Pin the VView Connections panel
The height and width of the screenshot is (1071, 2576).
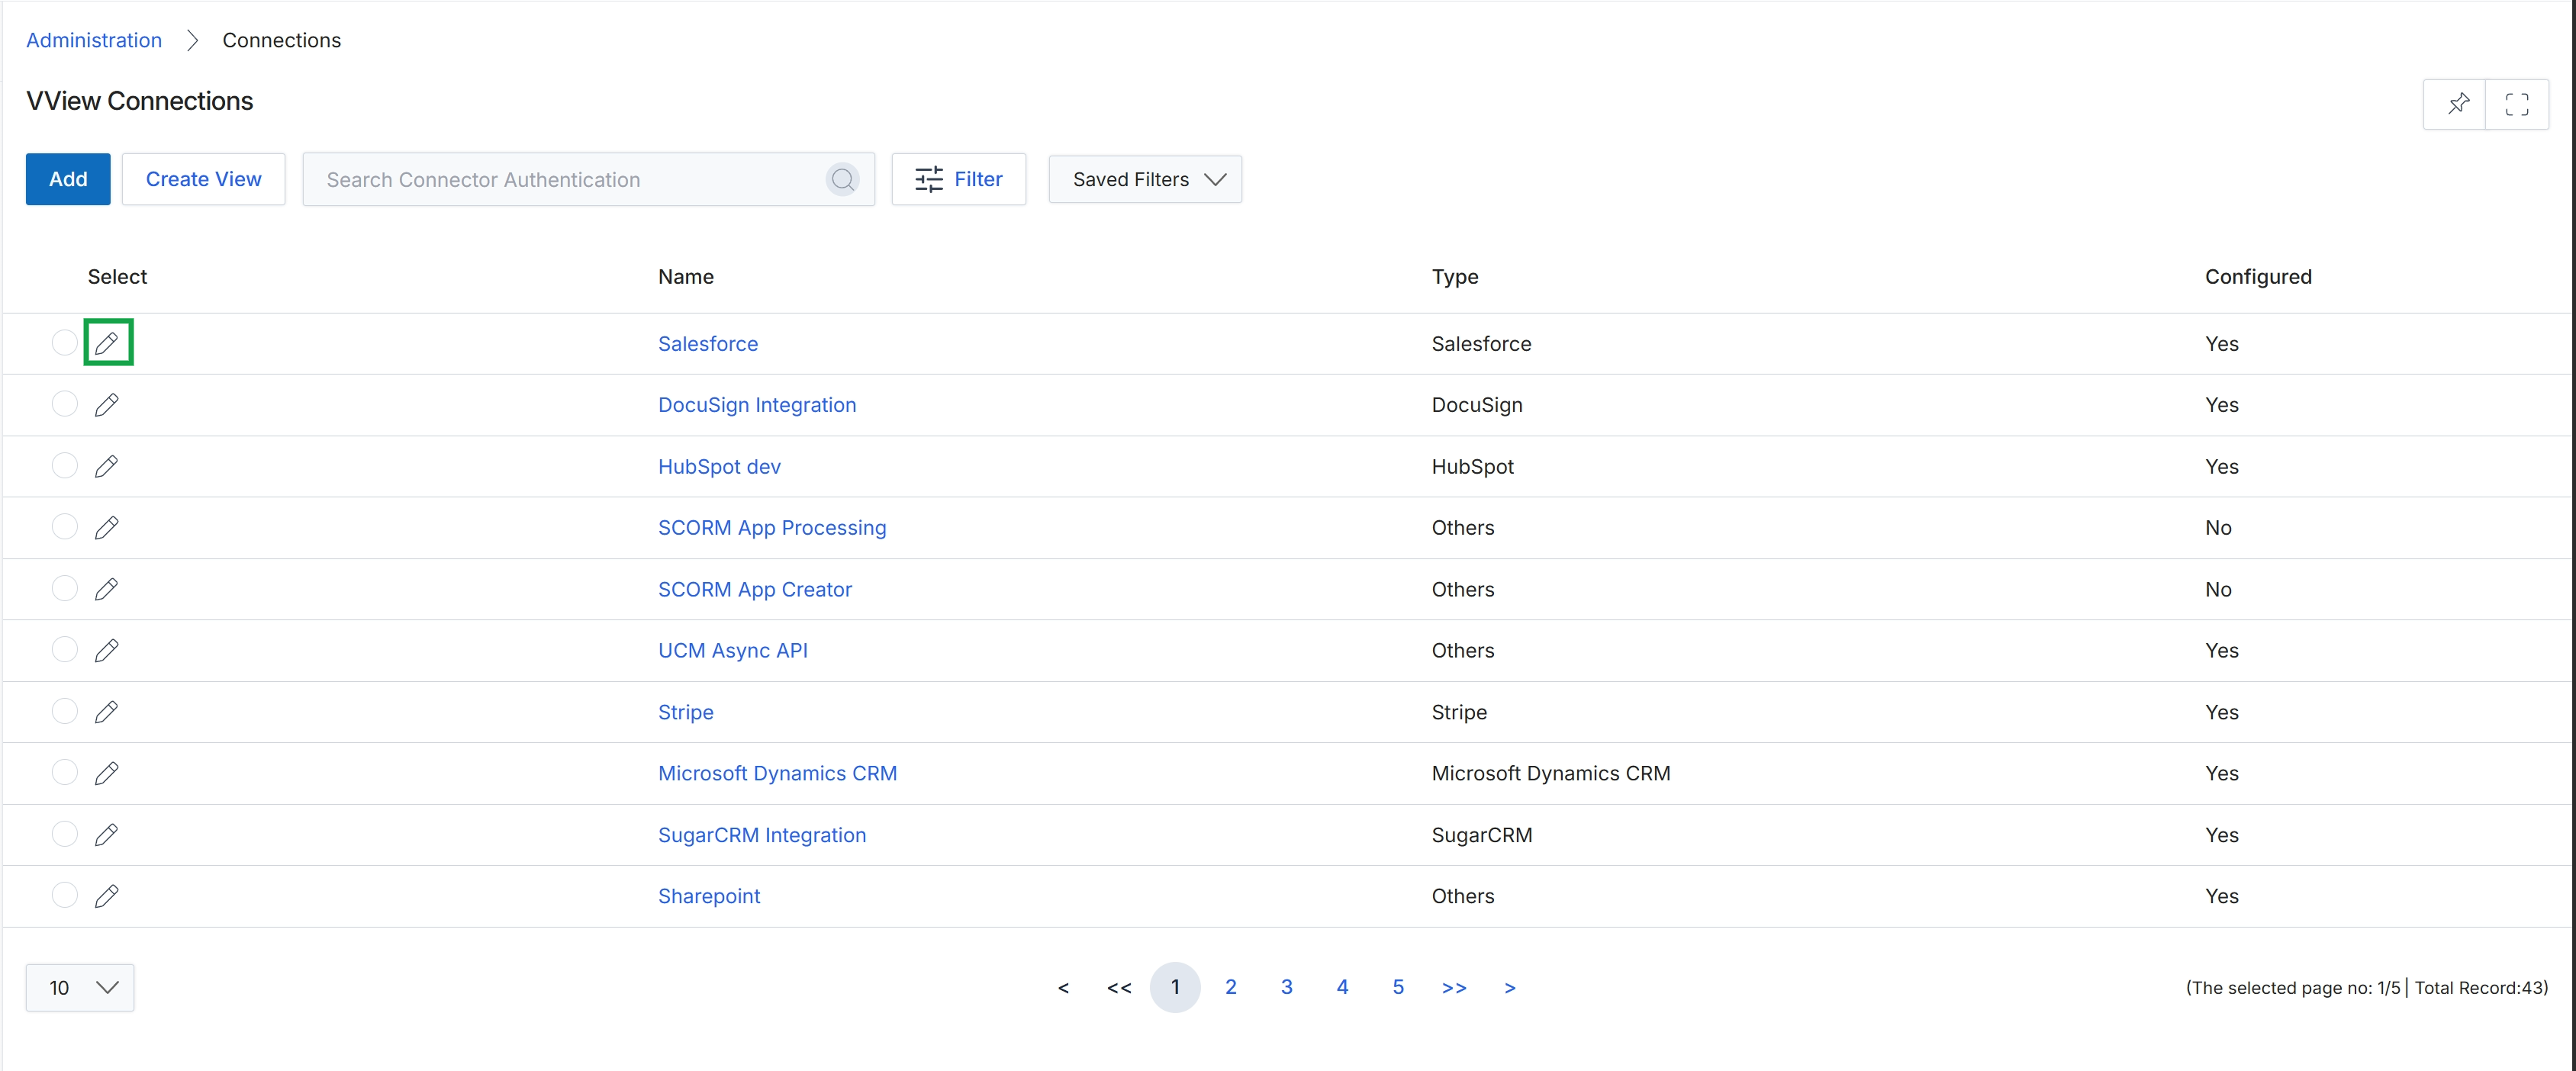tap(2457, 103)
